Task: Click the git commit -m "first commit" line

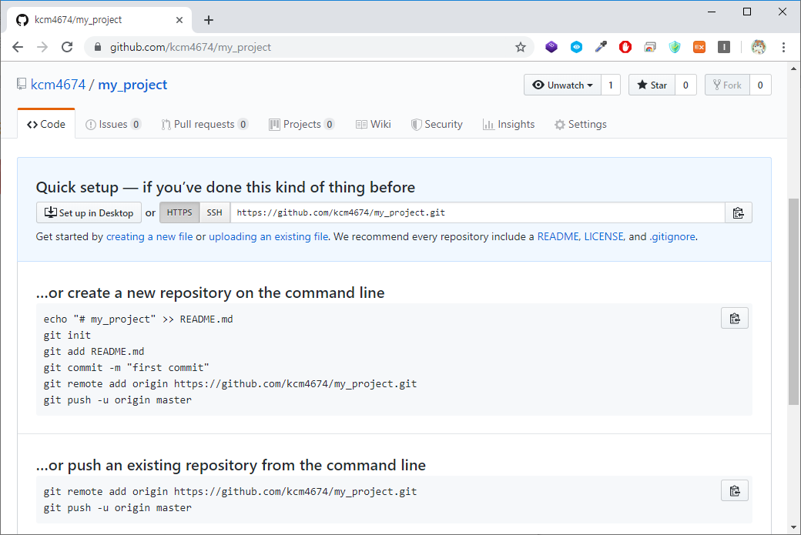Action: [126, 367]
